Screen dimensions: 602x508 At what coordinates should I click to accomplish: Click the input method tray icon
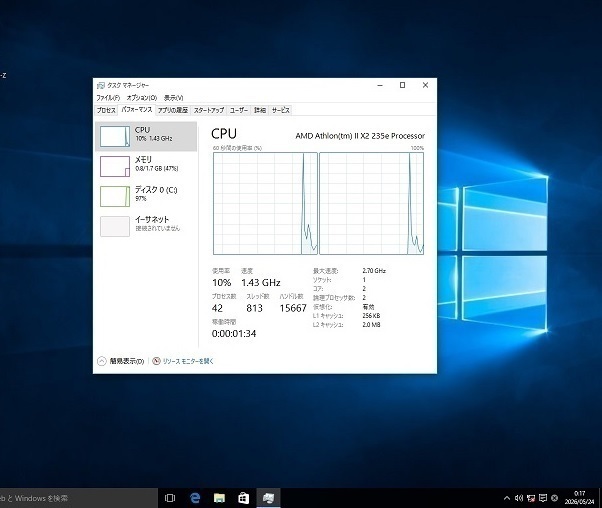pos(554,498)
